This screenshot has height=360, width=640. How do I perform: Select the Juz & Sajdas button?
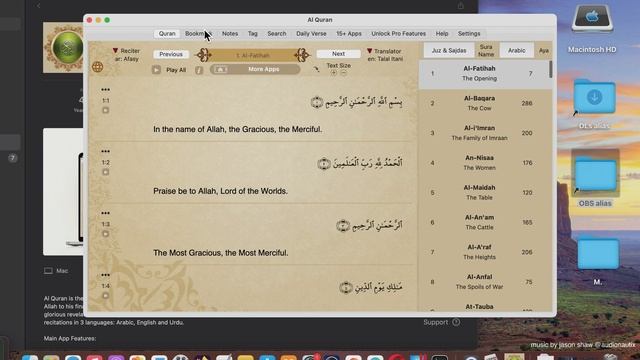coord(449,50)
